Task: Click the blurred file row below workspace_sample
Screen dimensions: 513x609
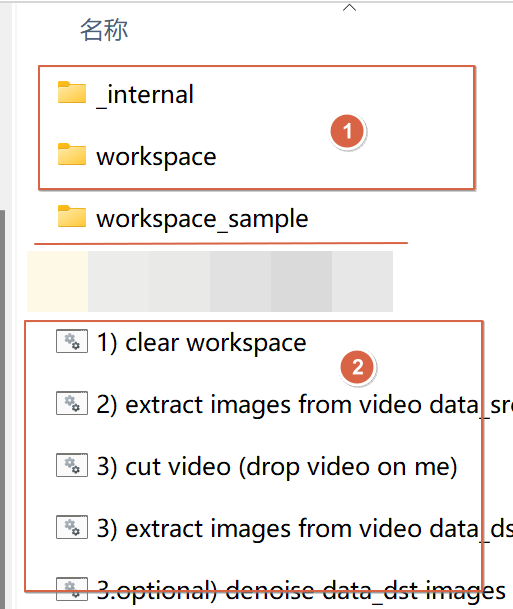Action: (x=210, y=281)
